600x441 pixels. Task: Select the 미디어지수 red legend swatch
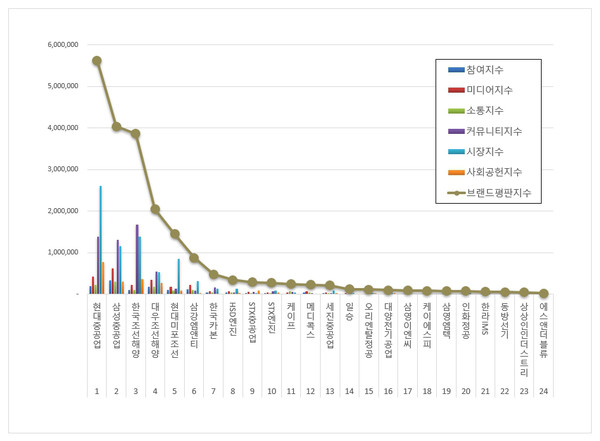pos(455,89)
